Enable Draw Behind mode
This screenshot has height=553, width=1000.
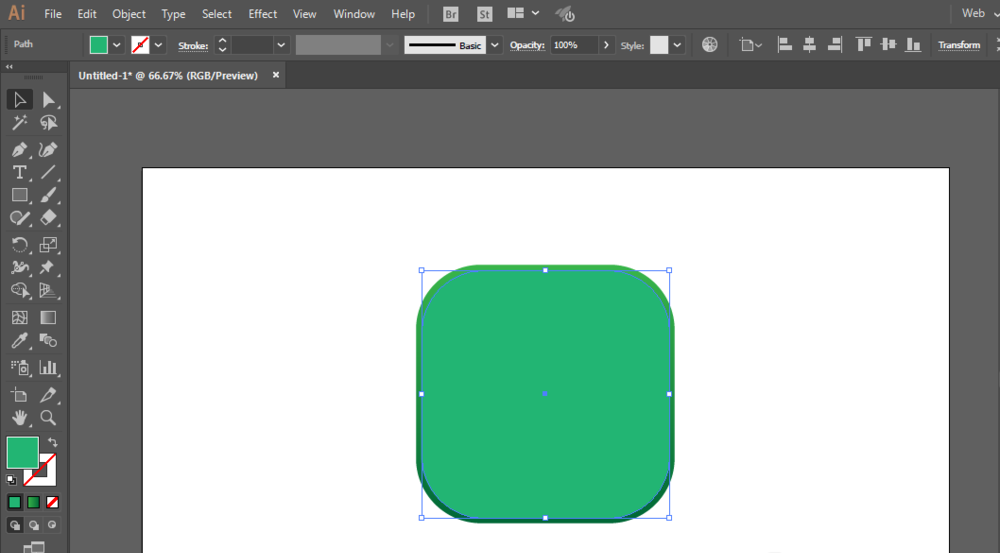[x=34, y=525]
